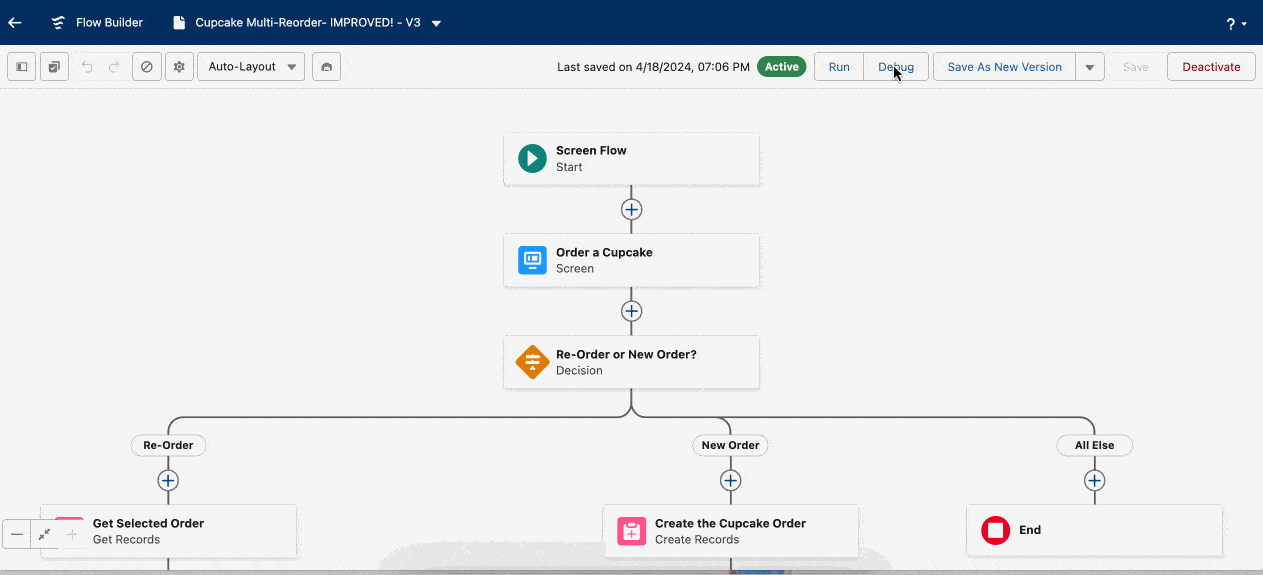Toggle the Toolbox panel icon
The image size is (1263, 575).
[x=21, y=67]
